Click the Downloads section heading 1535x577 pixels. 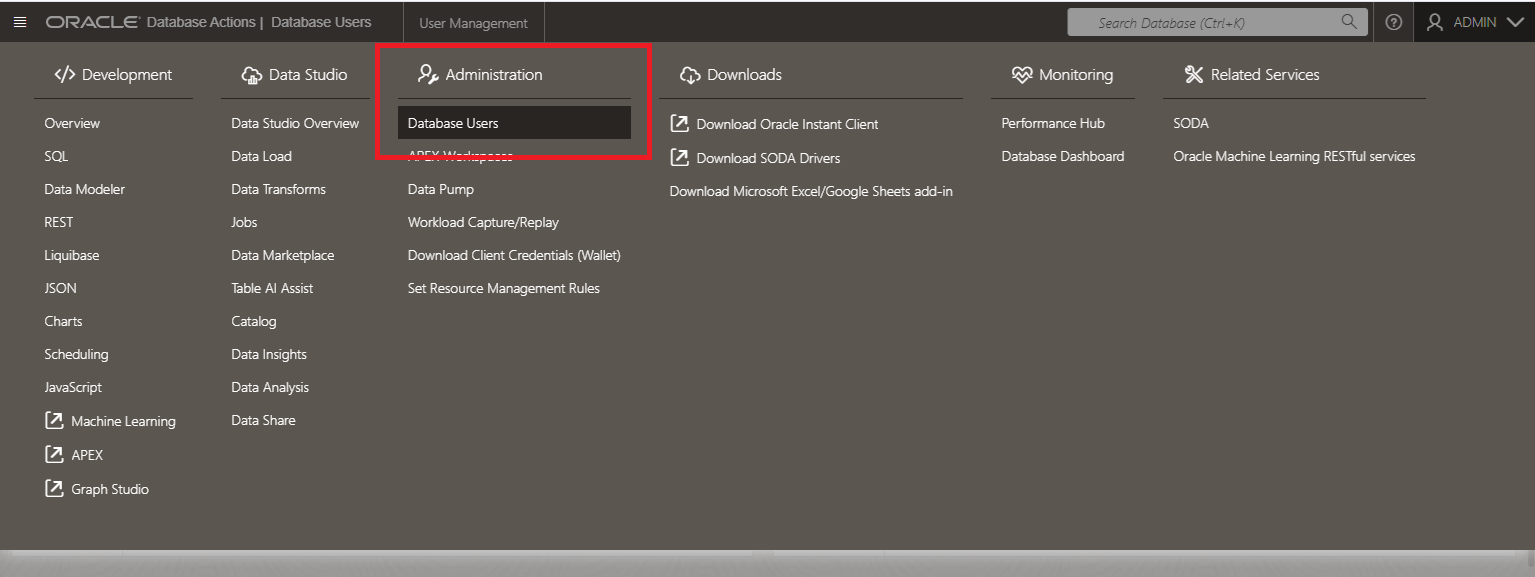click(x=744, y=74)
